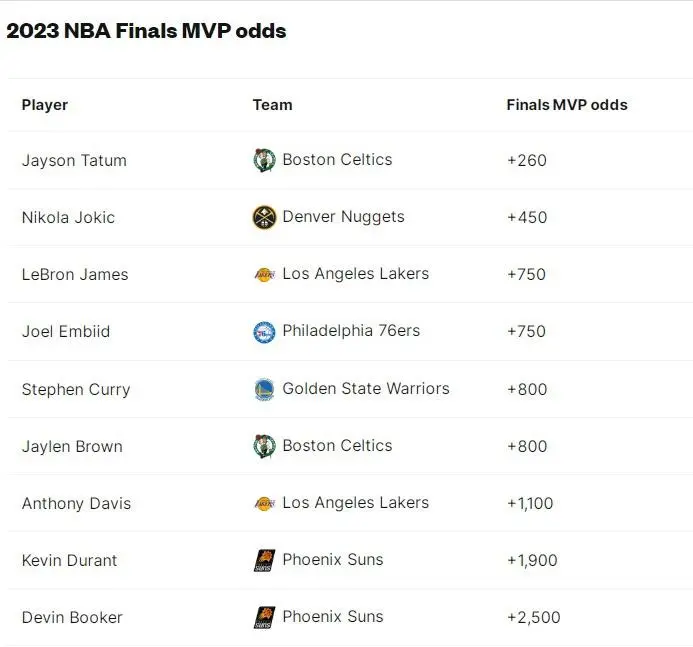The image size is (693, 647).
Task: Select the Finals MVP odds column header
Action: [x=567, y=105]
